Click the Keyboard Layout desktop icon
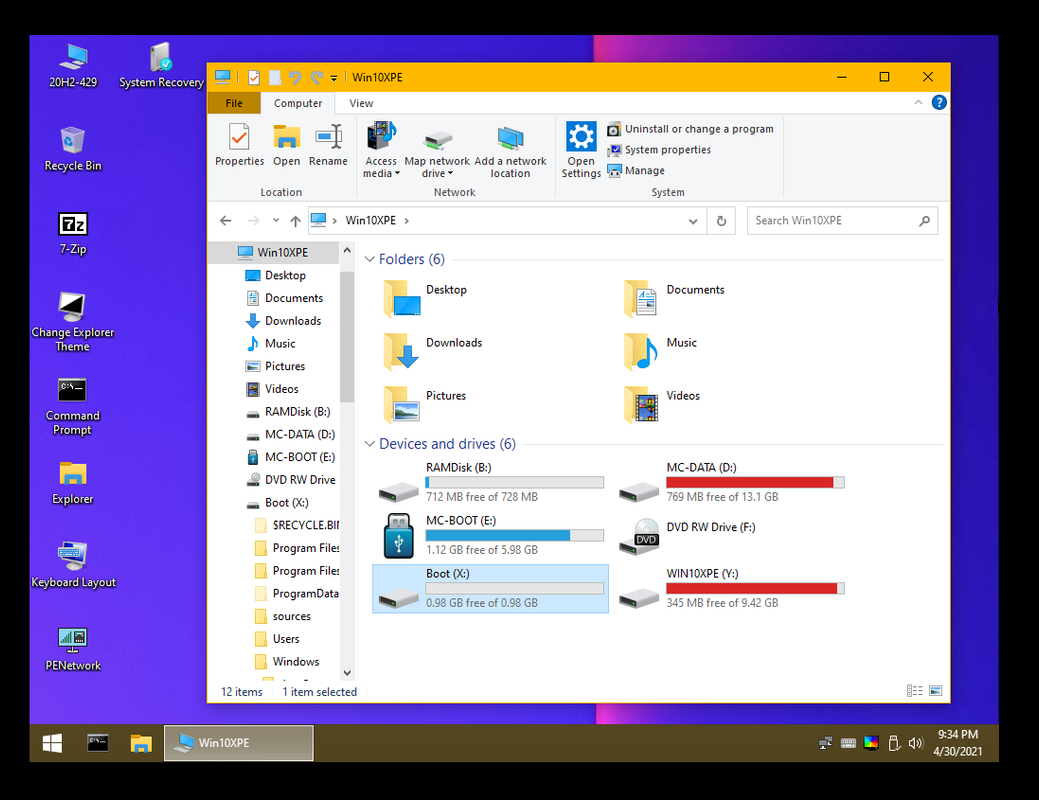1039x800 pixels. (x=73, y=565)
